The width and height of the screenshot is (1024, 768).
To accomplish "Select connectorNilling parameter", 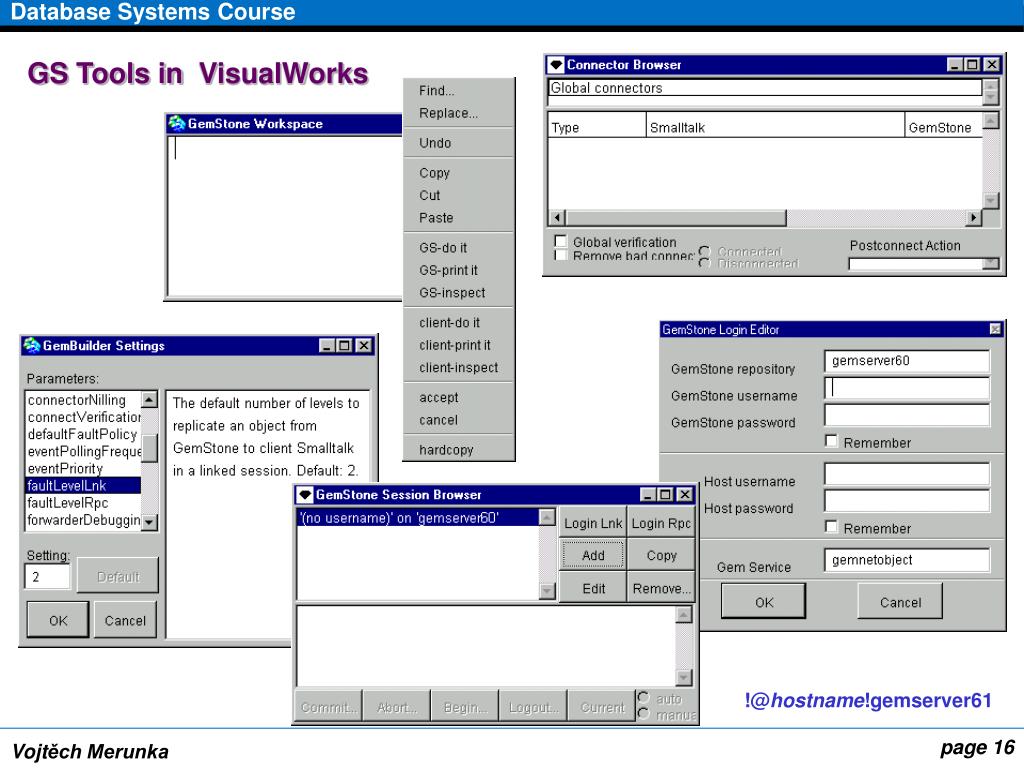I will 83,400.
